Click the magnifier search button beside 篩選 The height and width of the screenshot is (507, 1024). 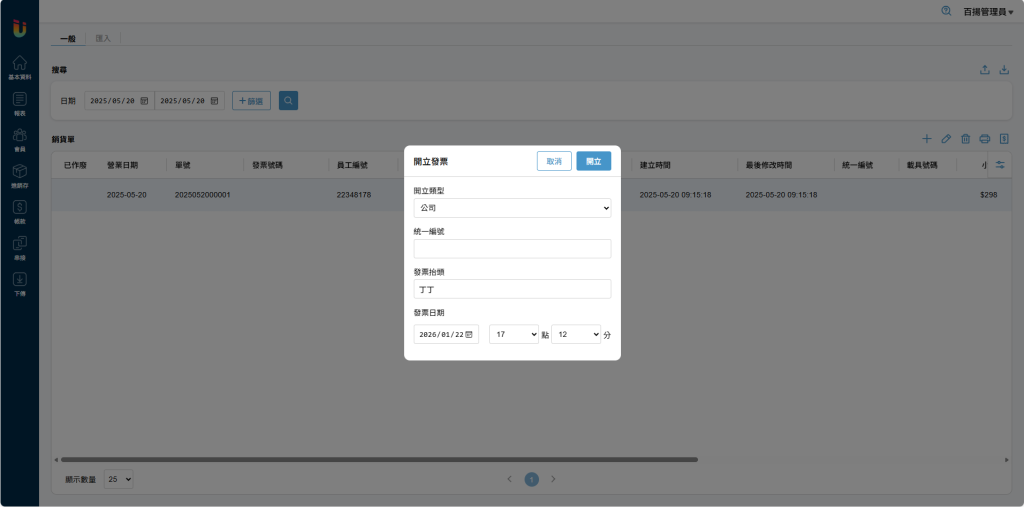(288, 101)
